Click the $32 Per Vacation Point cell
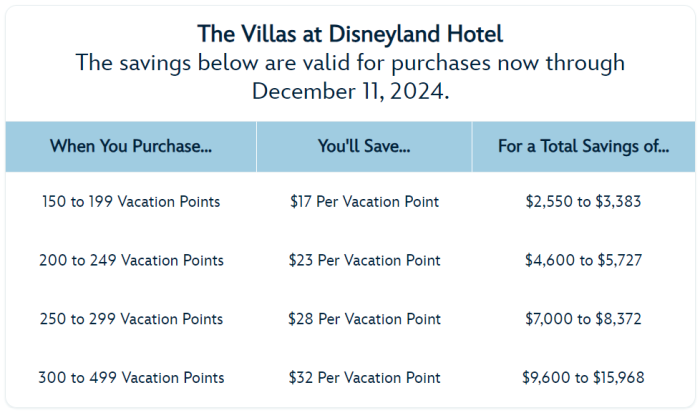Viewport: 700px width, 413px height. pos(364,378)
